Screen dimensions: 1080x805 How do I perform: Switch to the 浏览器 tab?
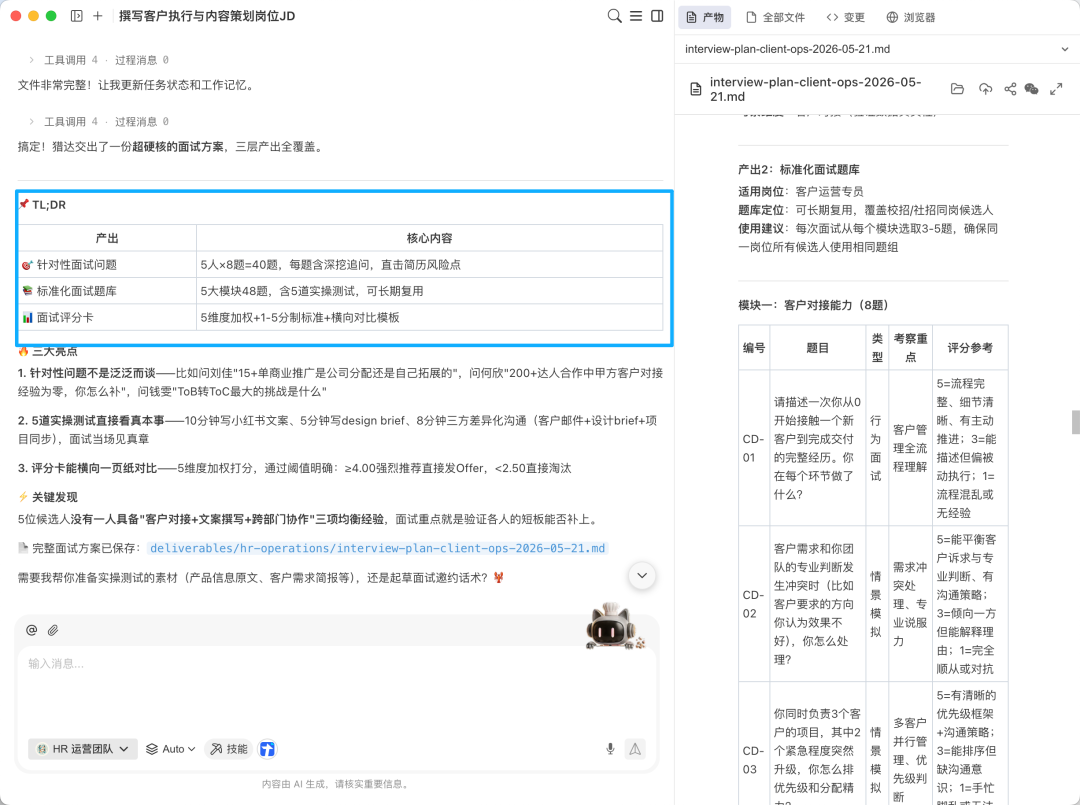click(911, 17)
